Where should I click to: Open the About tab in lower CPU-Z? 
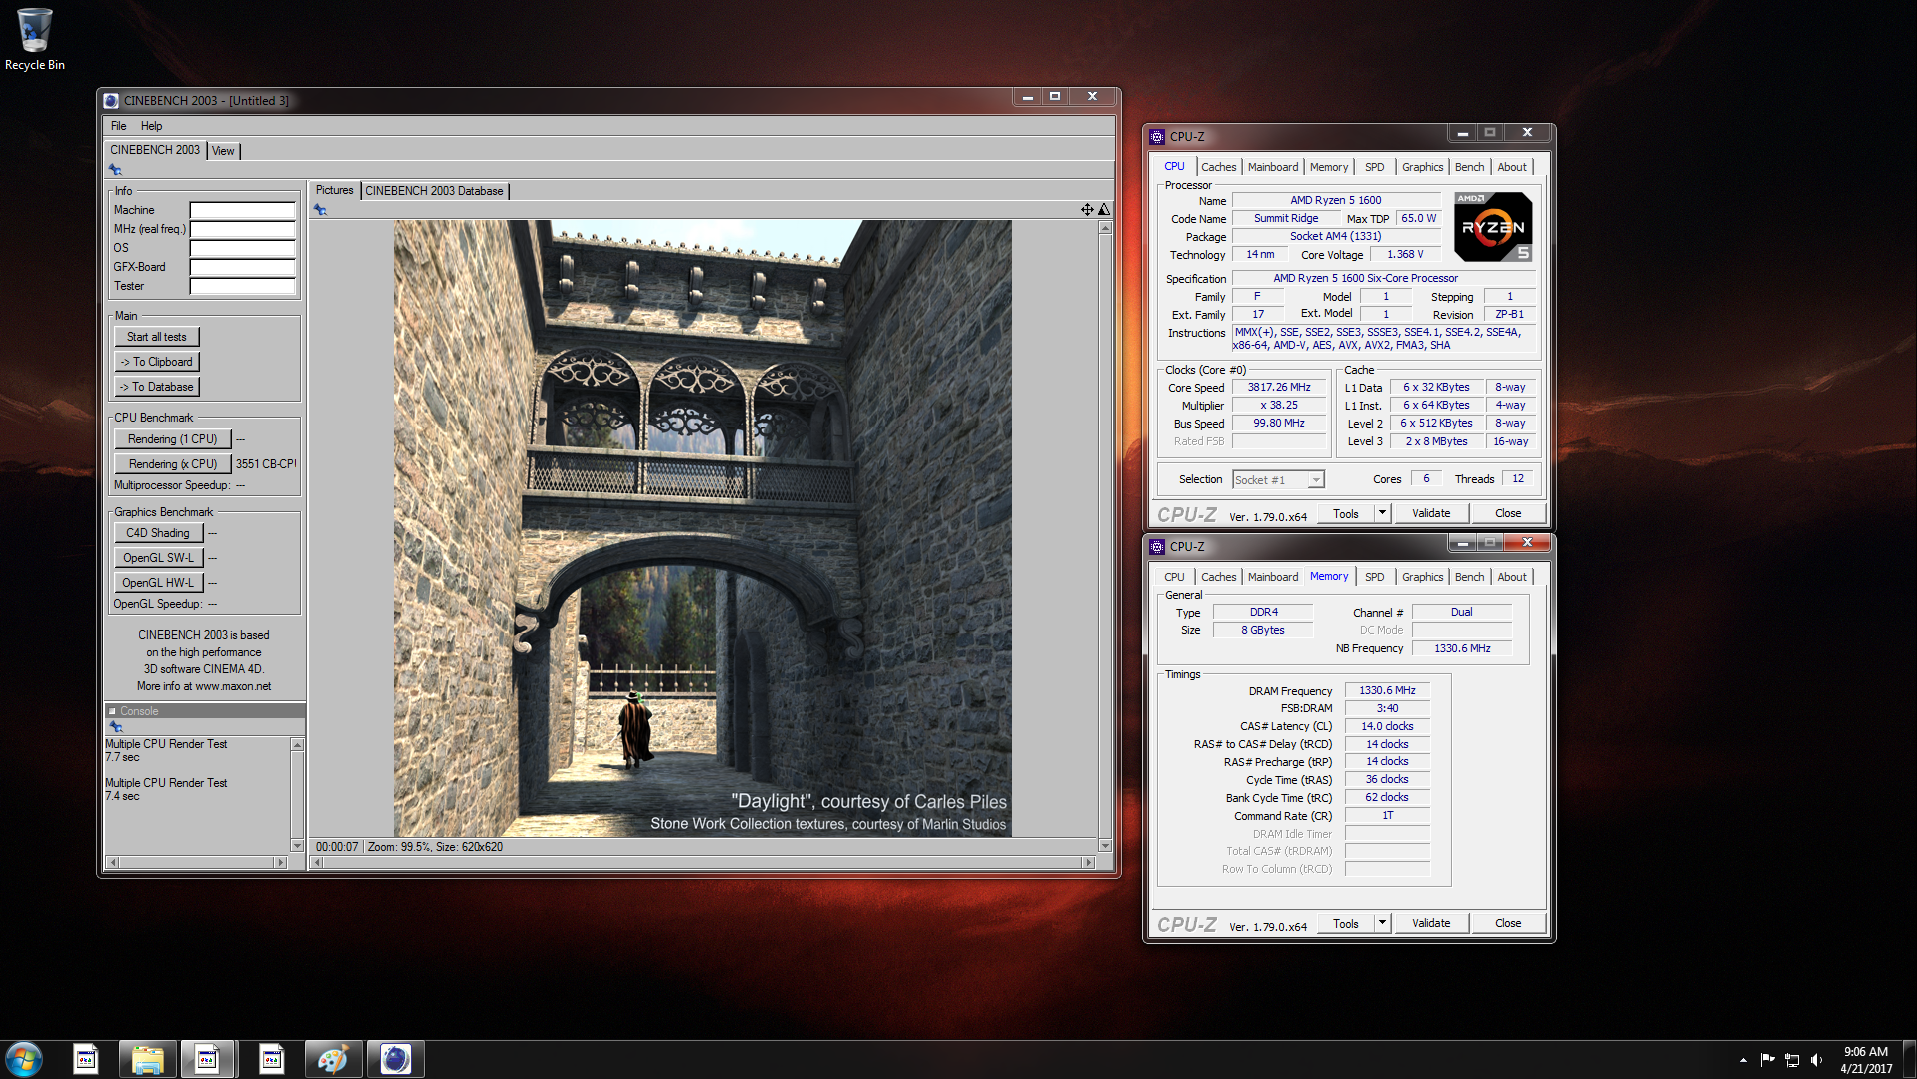click(1511, 577)
